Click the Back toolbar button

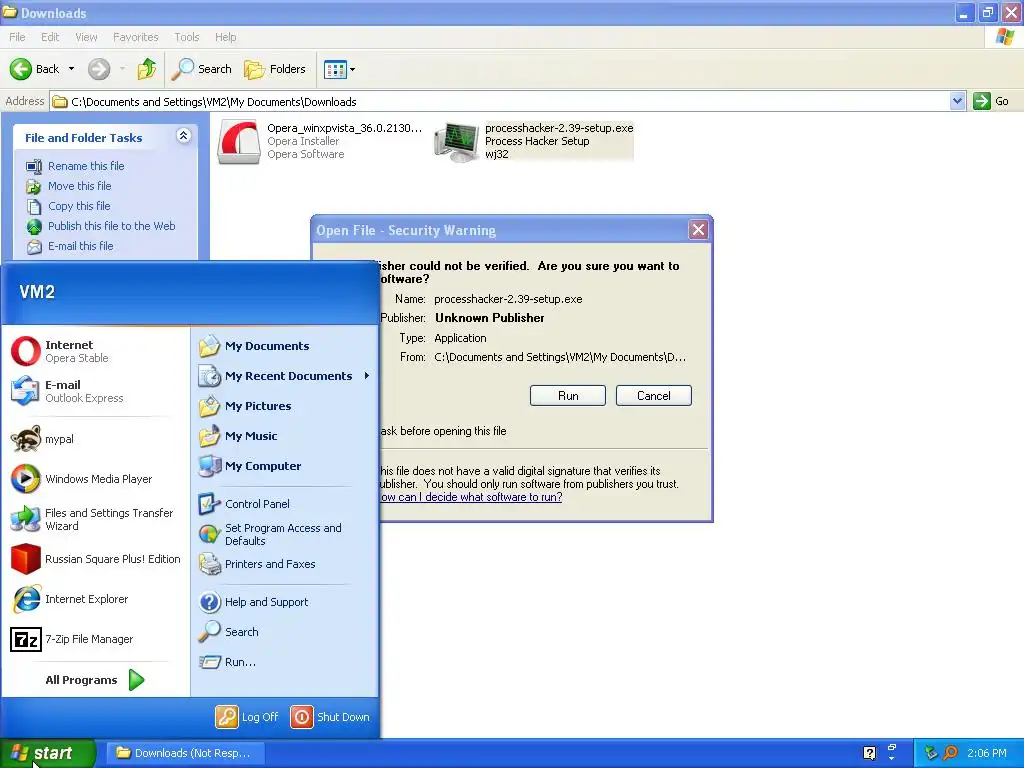tap(35, 69)
